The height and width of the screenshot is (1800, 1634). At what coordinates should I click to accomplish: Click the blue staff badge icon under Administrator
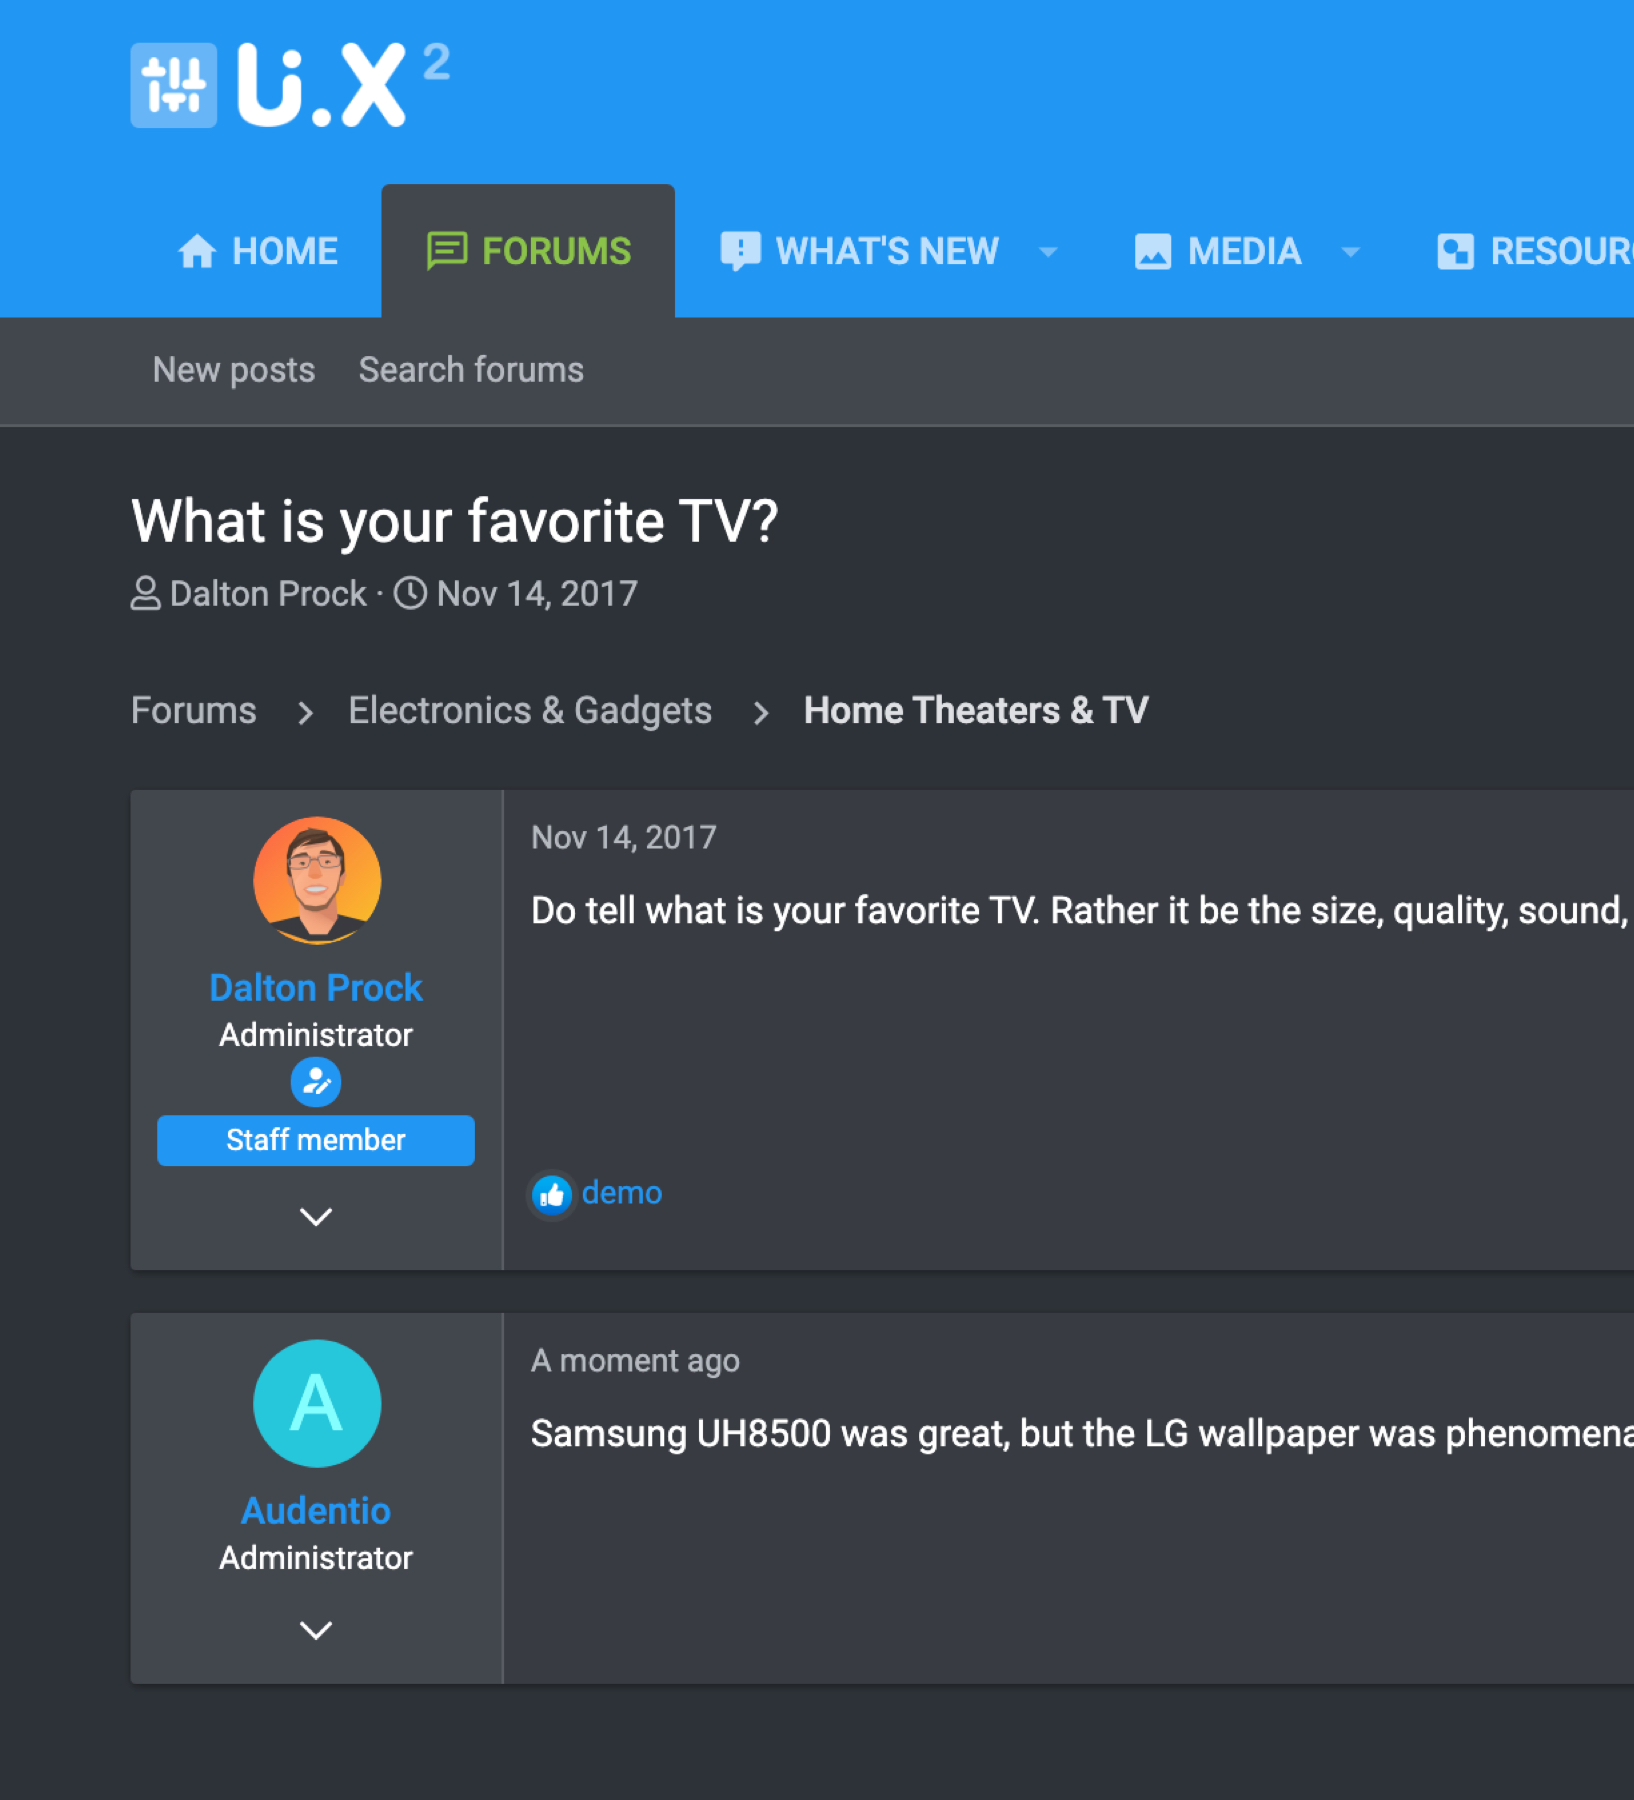[x=316, y=1082]
